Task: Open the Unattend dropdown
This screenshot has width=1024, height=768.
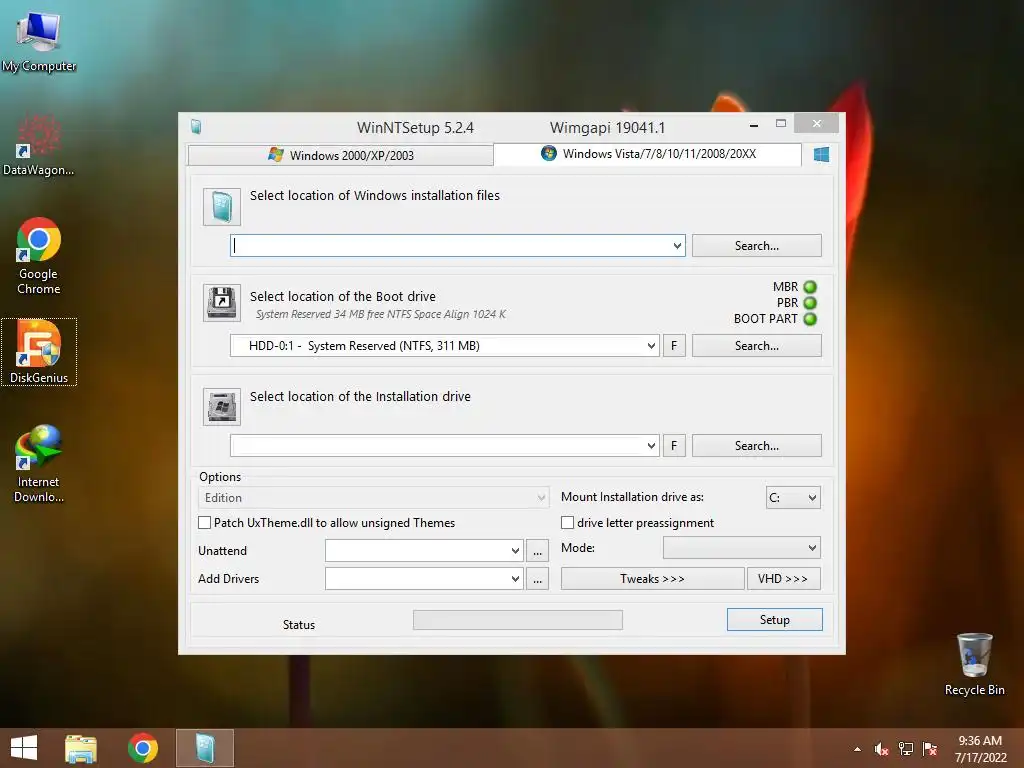Action: (x=424, y=551)
